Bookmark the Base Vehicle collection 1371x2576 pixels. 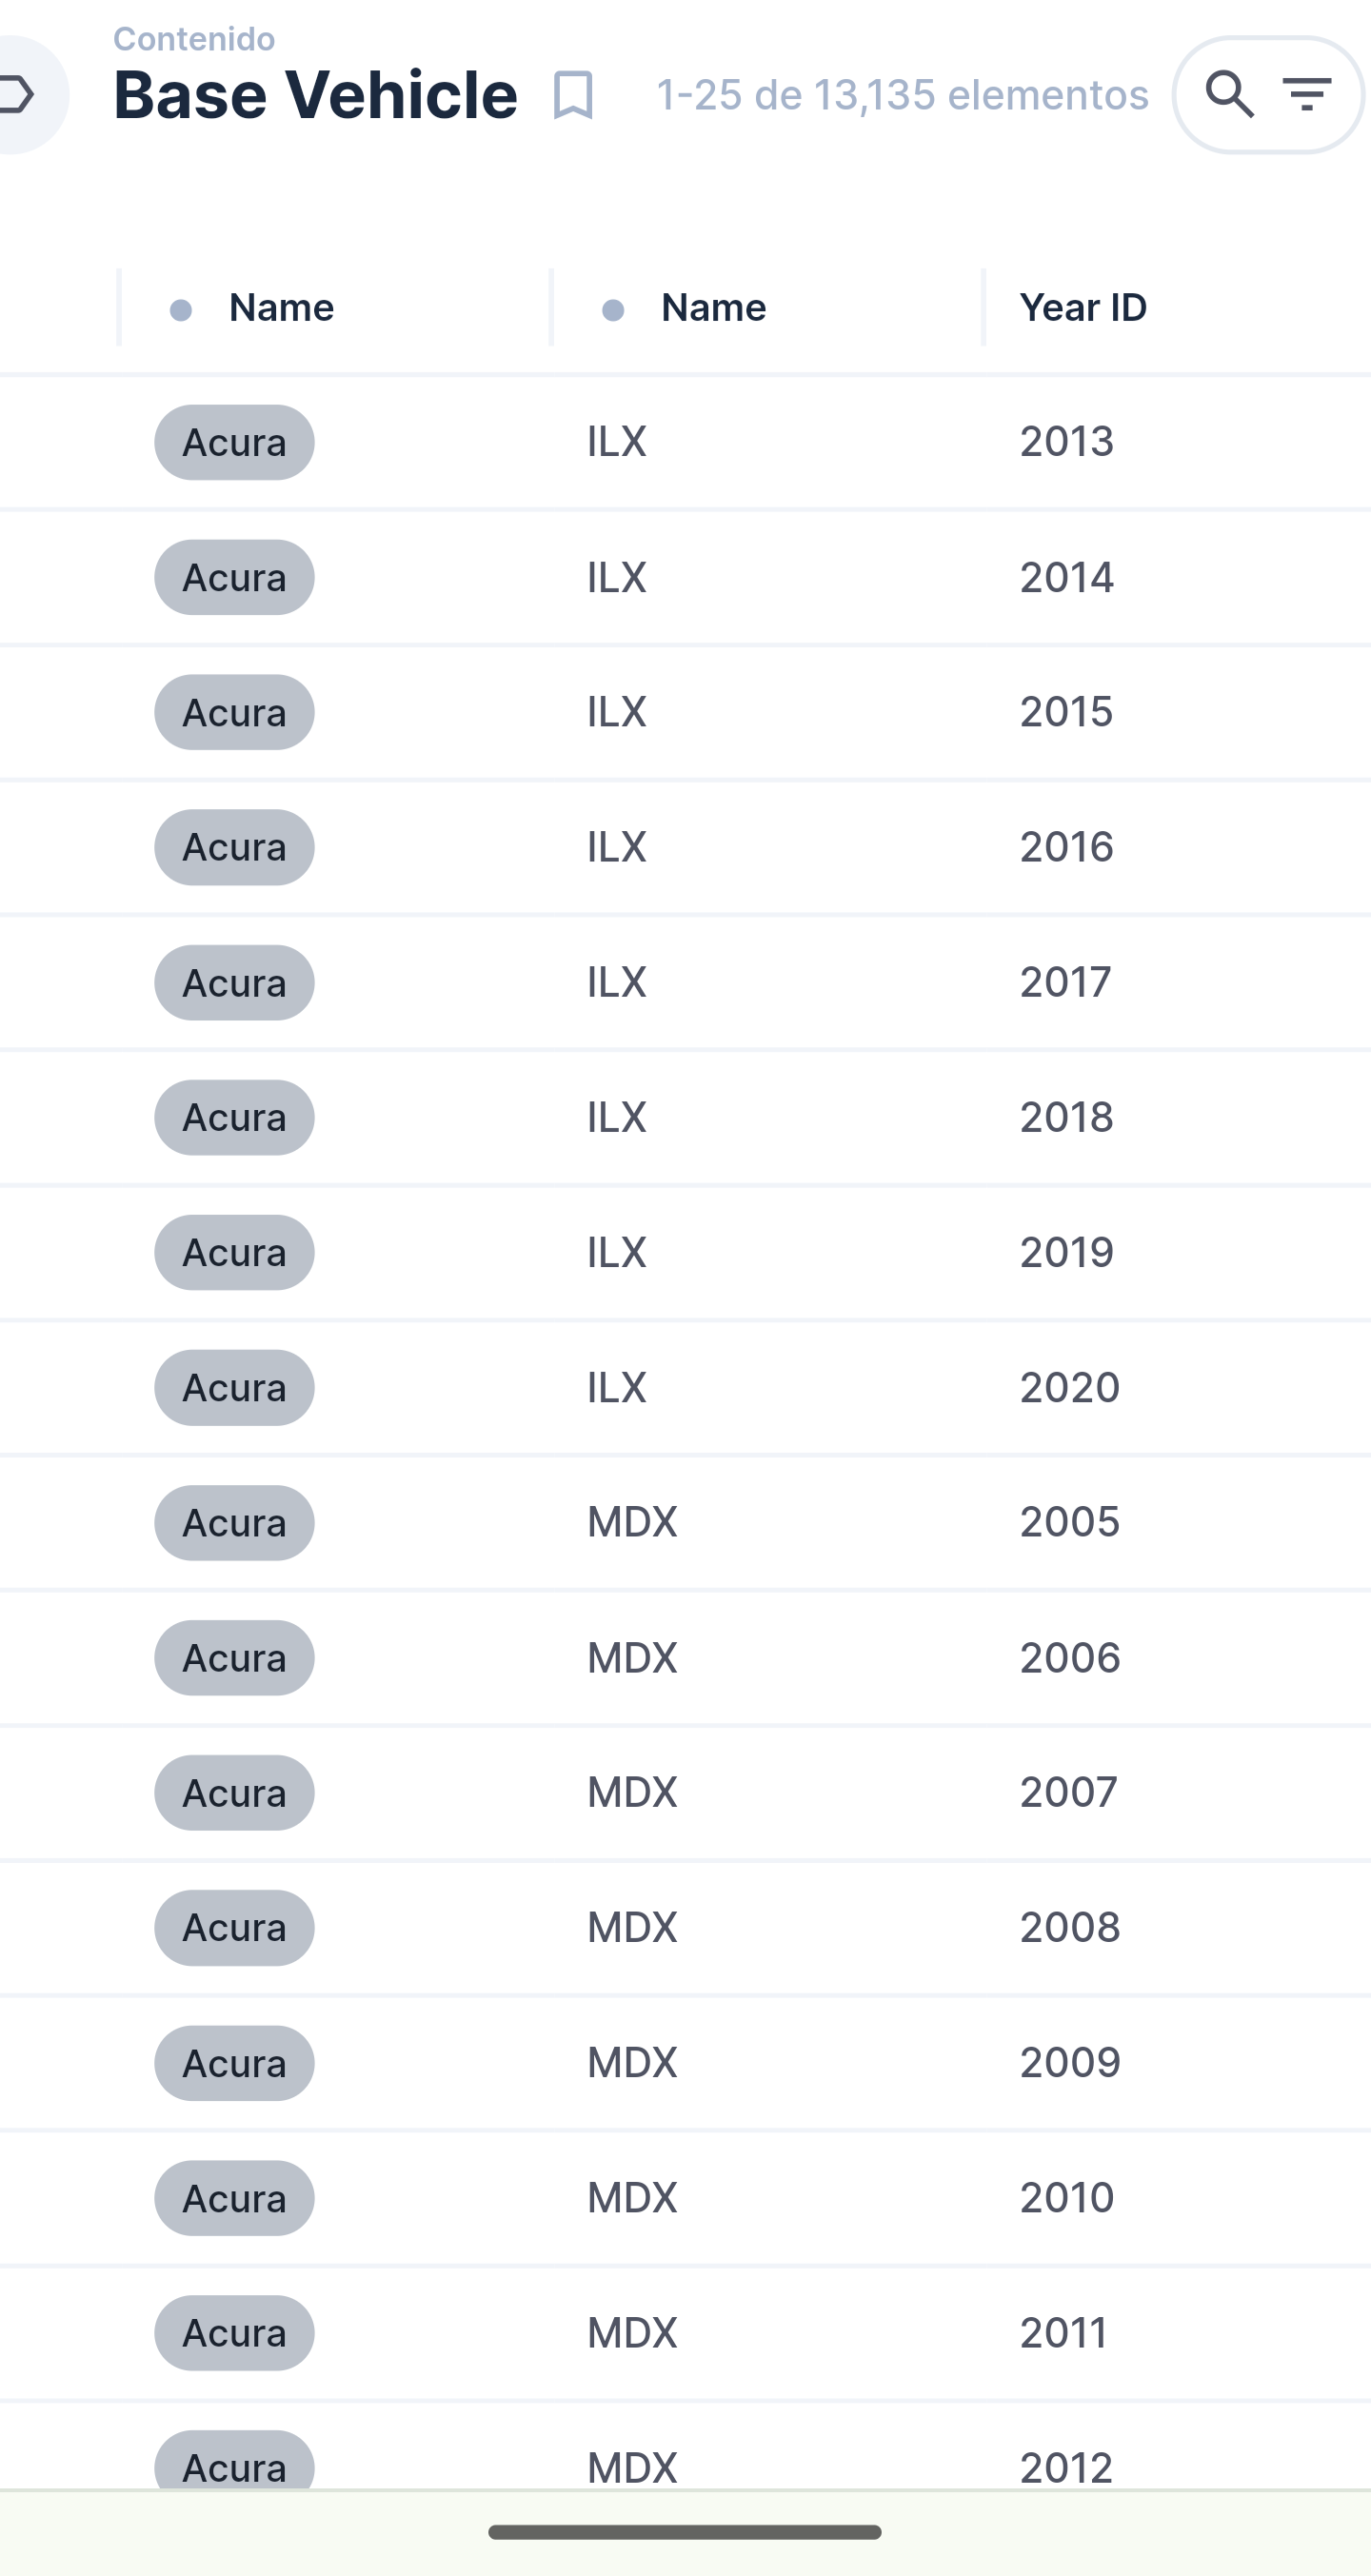pos(573,96)
